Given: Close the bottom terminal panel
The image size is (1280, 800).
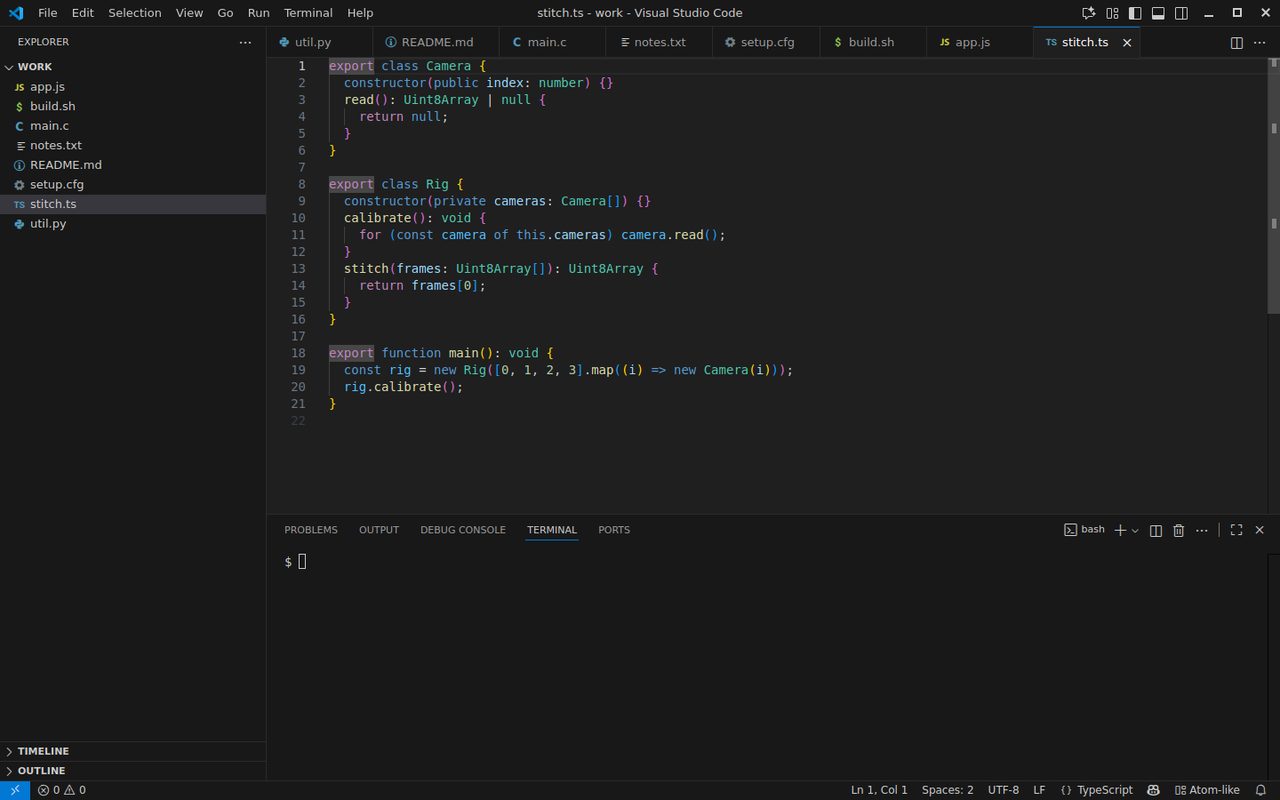Looking at the screenshot, I should pos(1259,530).
